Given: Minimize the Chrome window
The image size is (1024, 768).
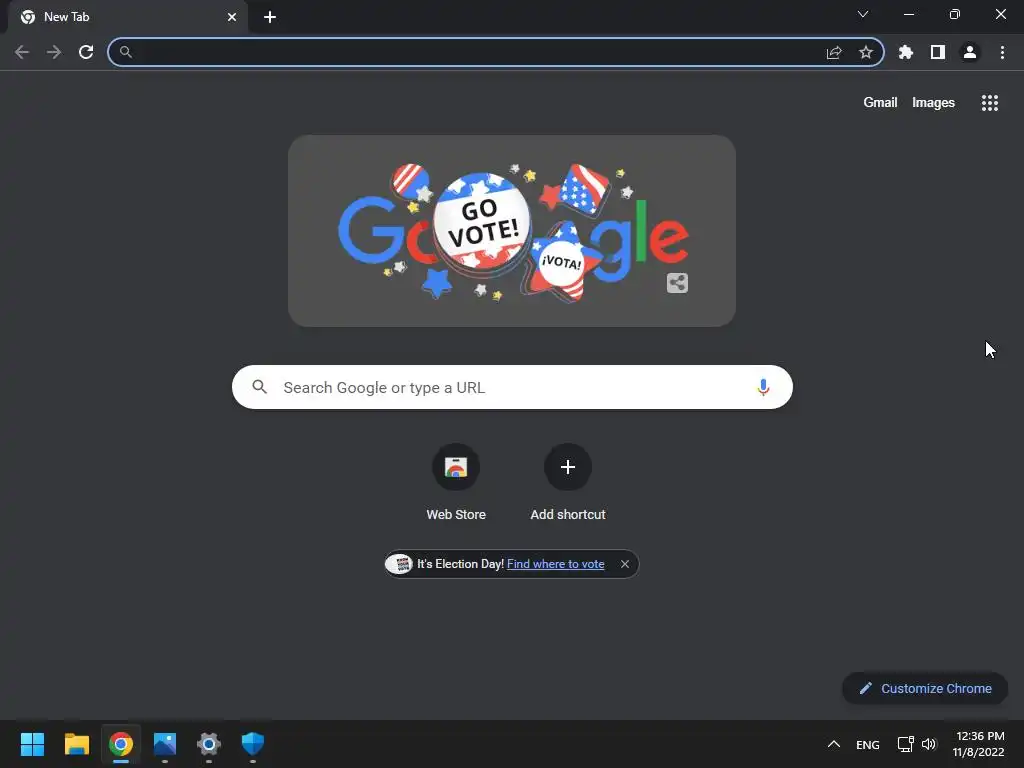Looking at the screenshot, I should pos(909,14).
